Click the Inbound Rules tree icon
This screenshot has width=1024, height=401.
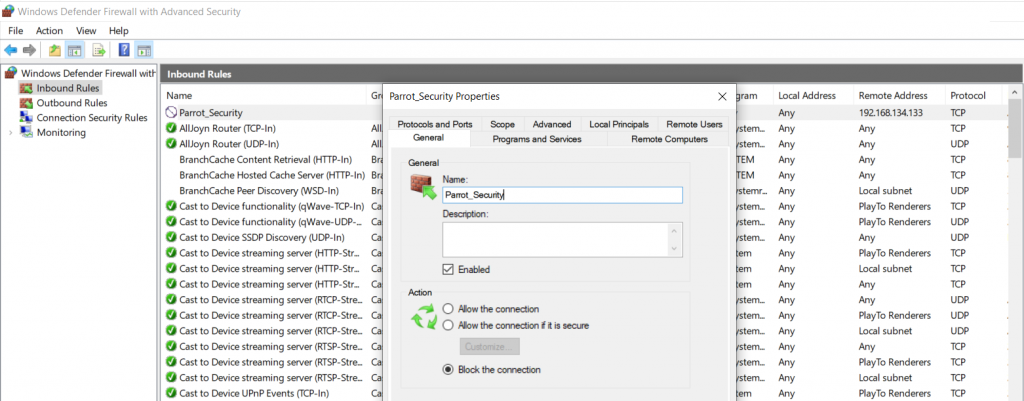pos(26,88)
